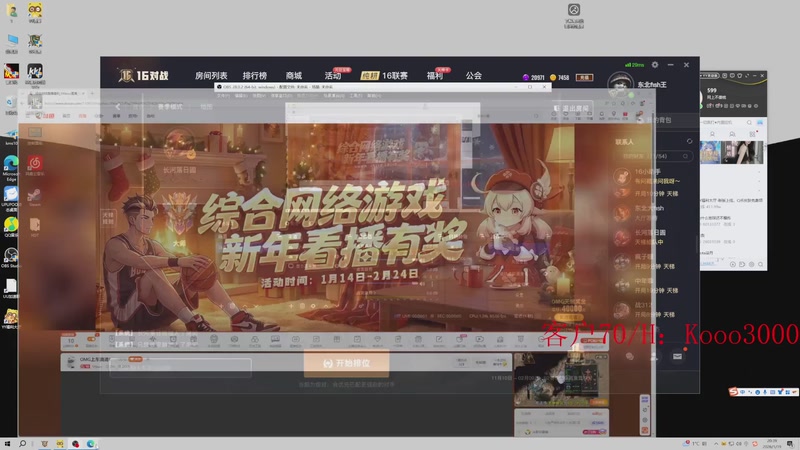Screen dimensions: 800x450
Task: Click the 充值 recharge button
Action: pyautogui.click(x=584, y=78)
